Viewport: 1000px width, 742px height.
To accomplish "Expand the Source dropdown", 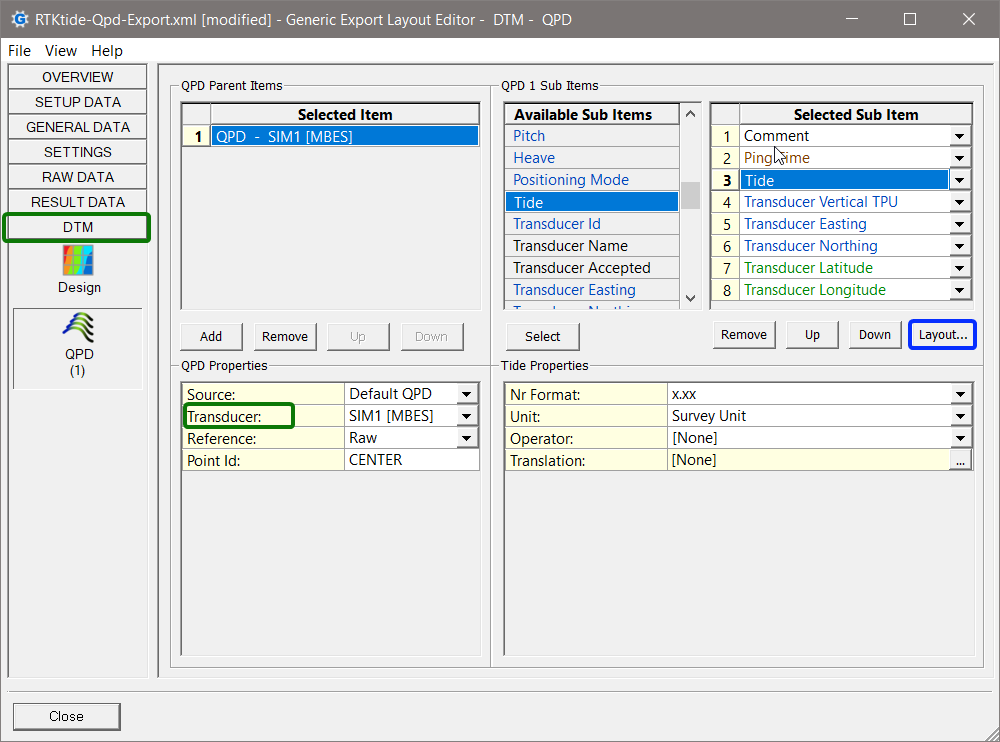I will pos(467,395).
